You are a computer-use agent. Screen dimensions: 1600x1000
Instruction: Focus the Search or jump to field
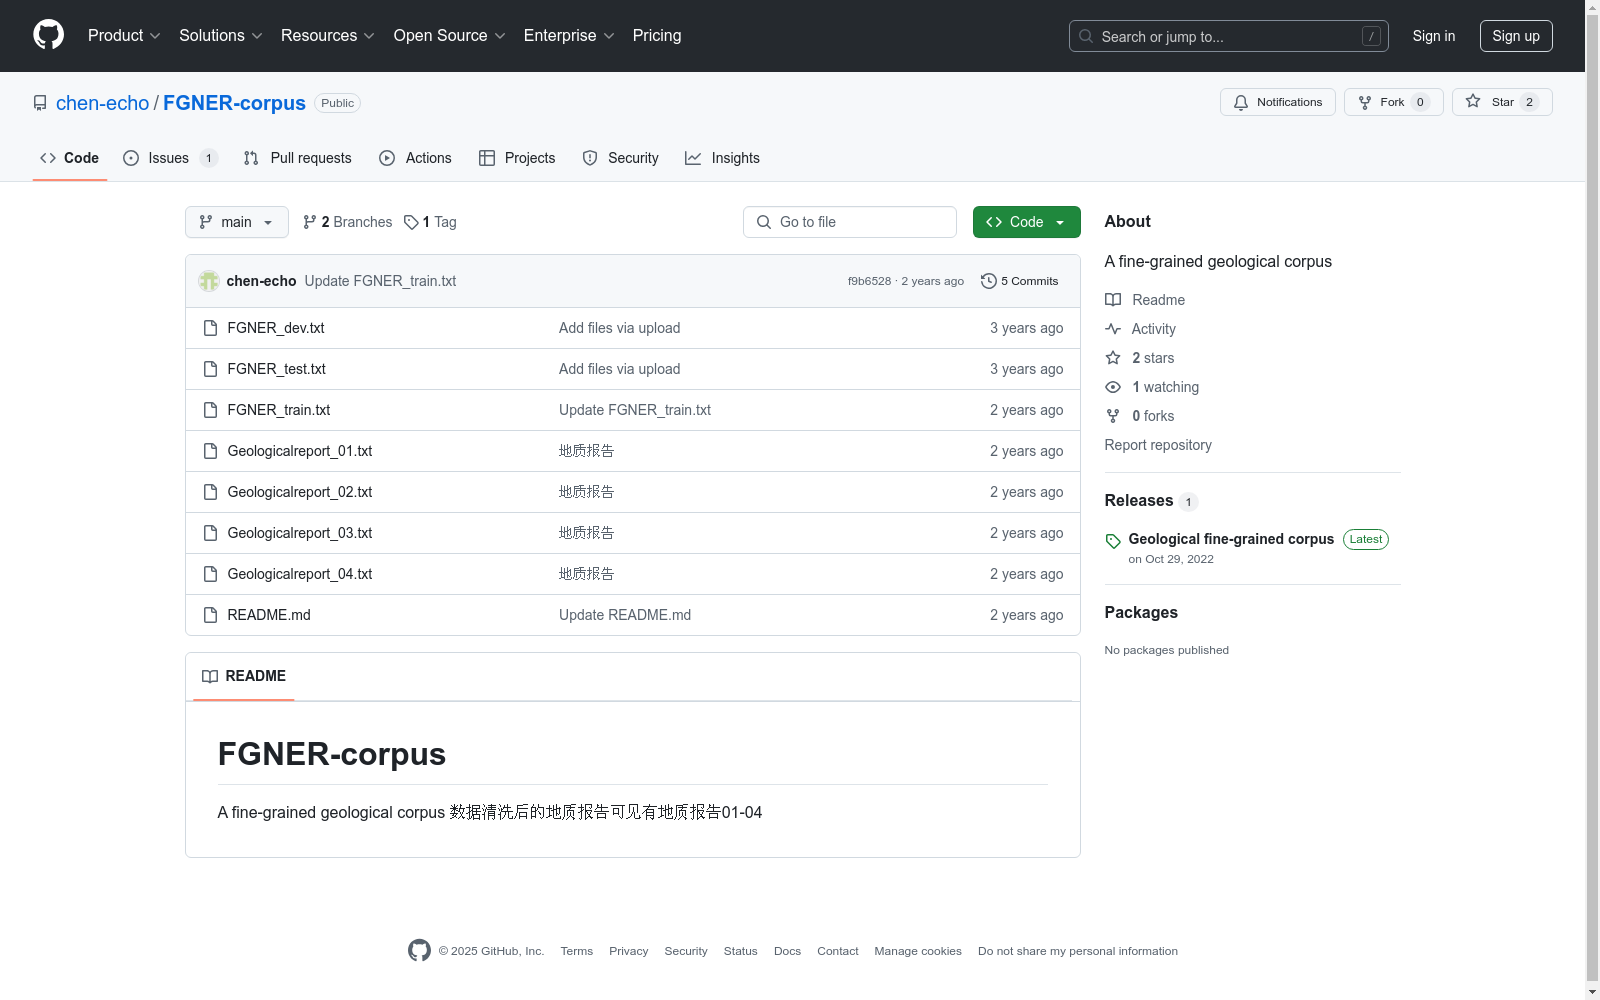coord(1229,36)
